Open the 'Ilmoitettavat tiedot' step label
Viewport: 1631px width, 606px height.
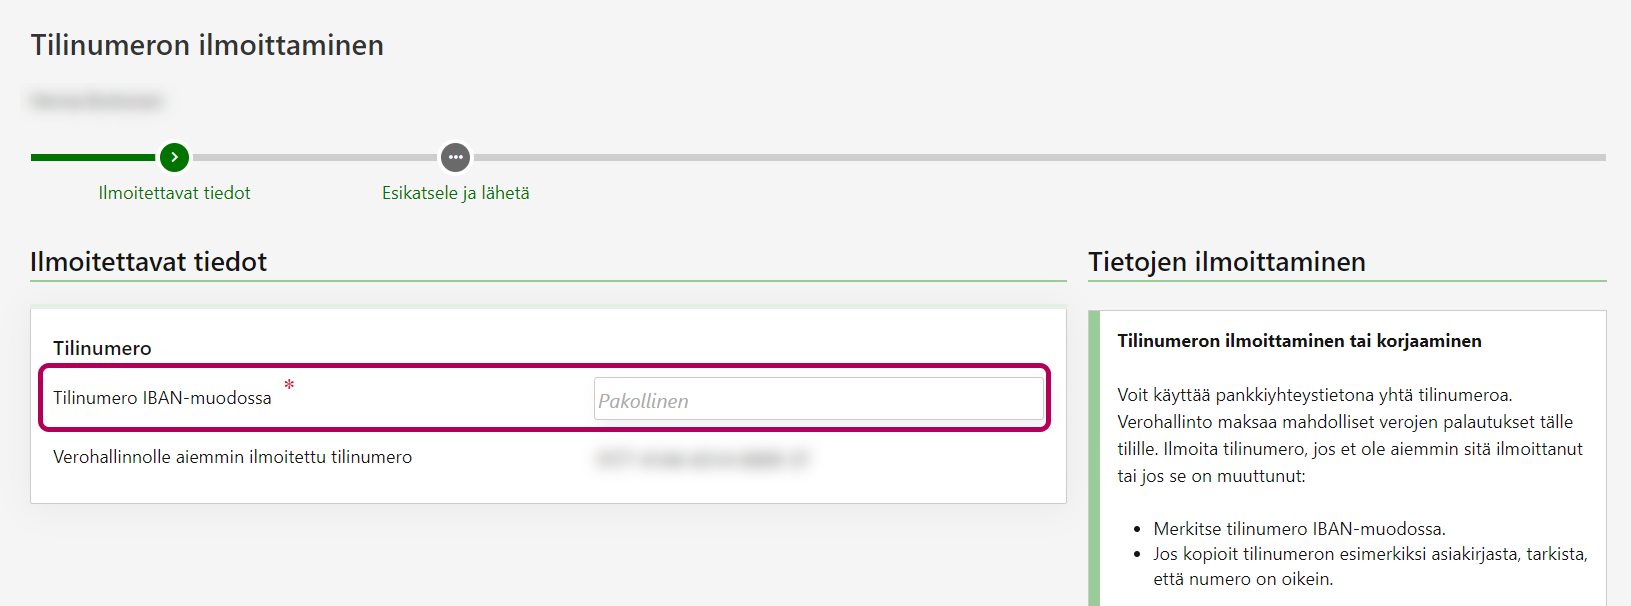pyautogui.click(x=174, y=193)
